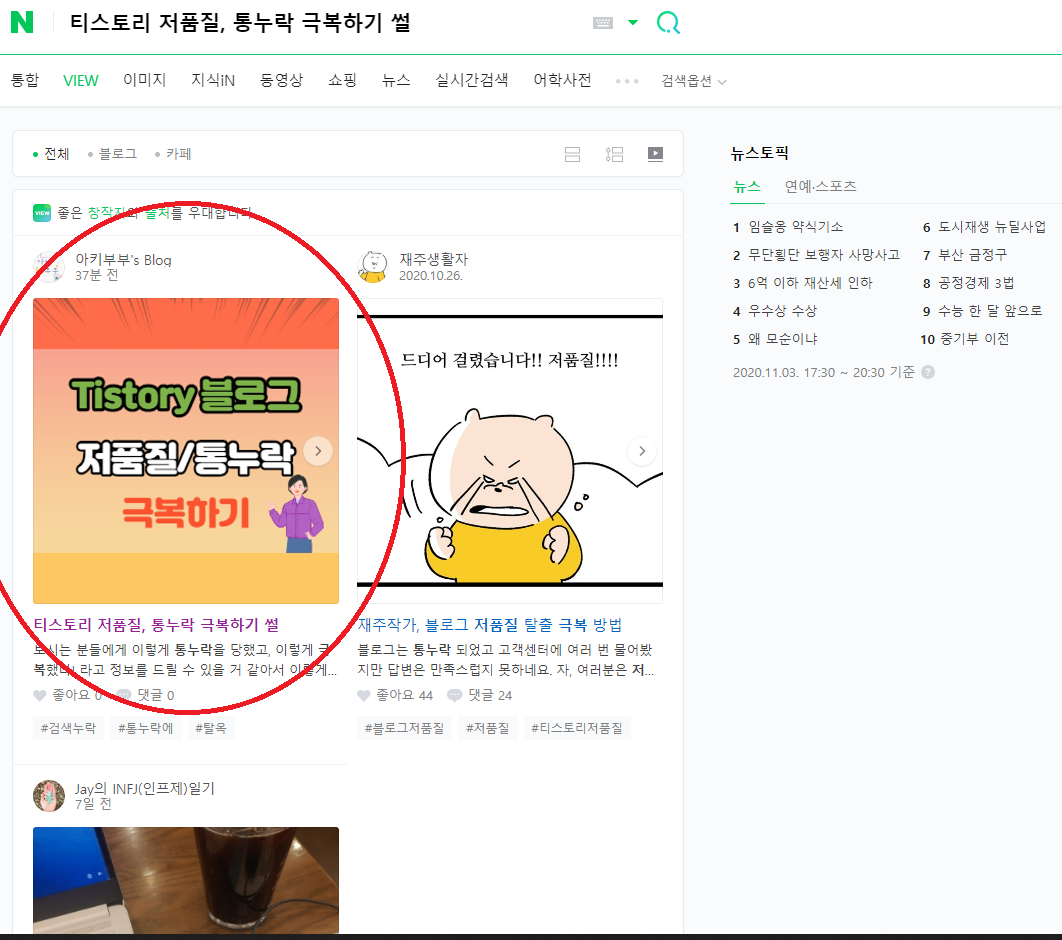This screenshot has width=1062, height=940.
Task: Click next arrow on Tistory블로그 thumbnail
Action: click(318, 451)
